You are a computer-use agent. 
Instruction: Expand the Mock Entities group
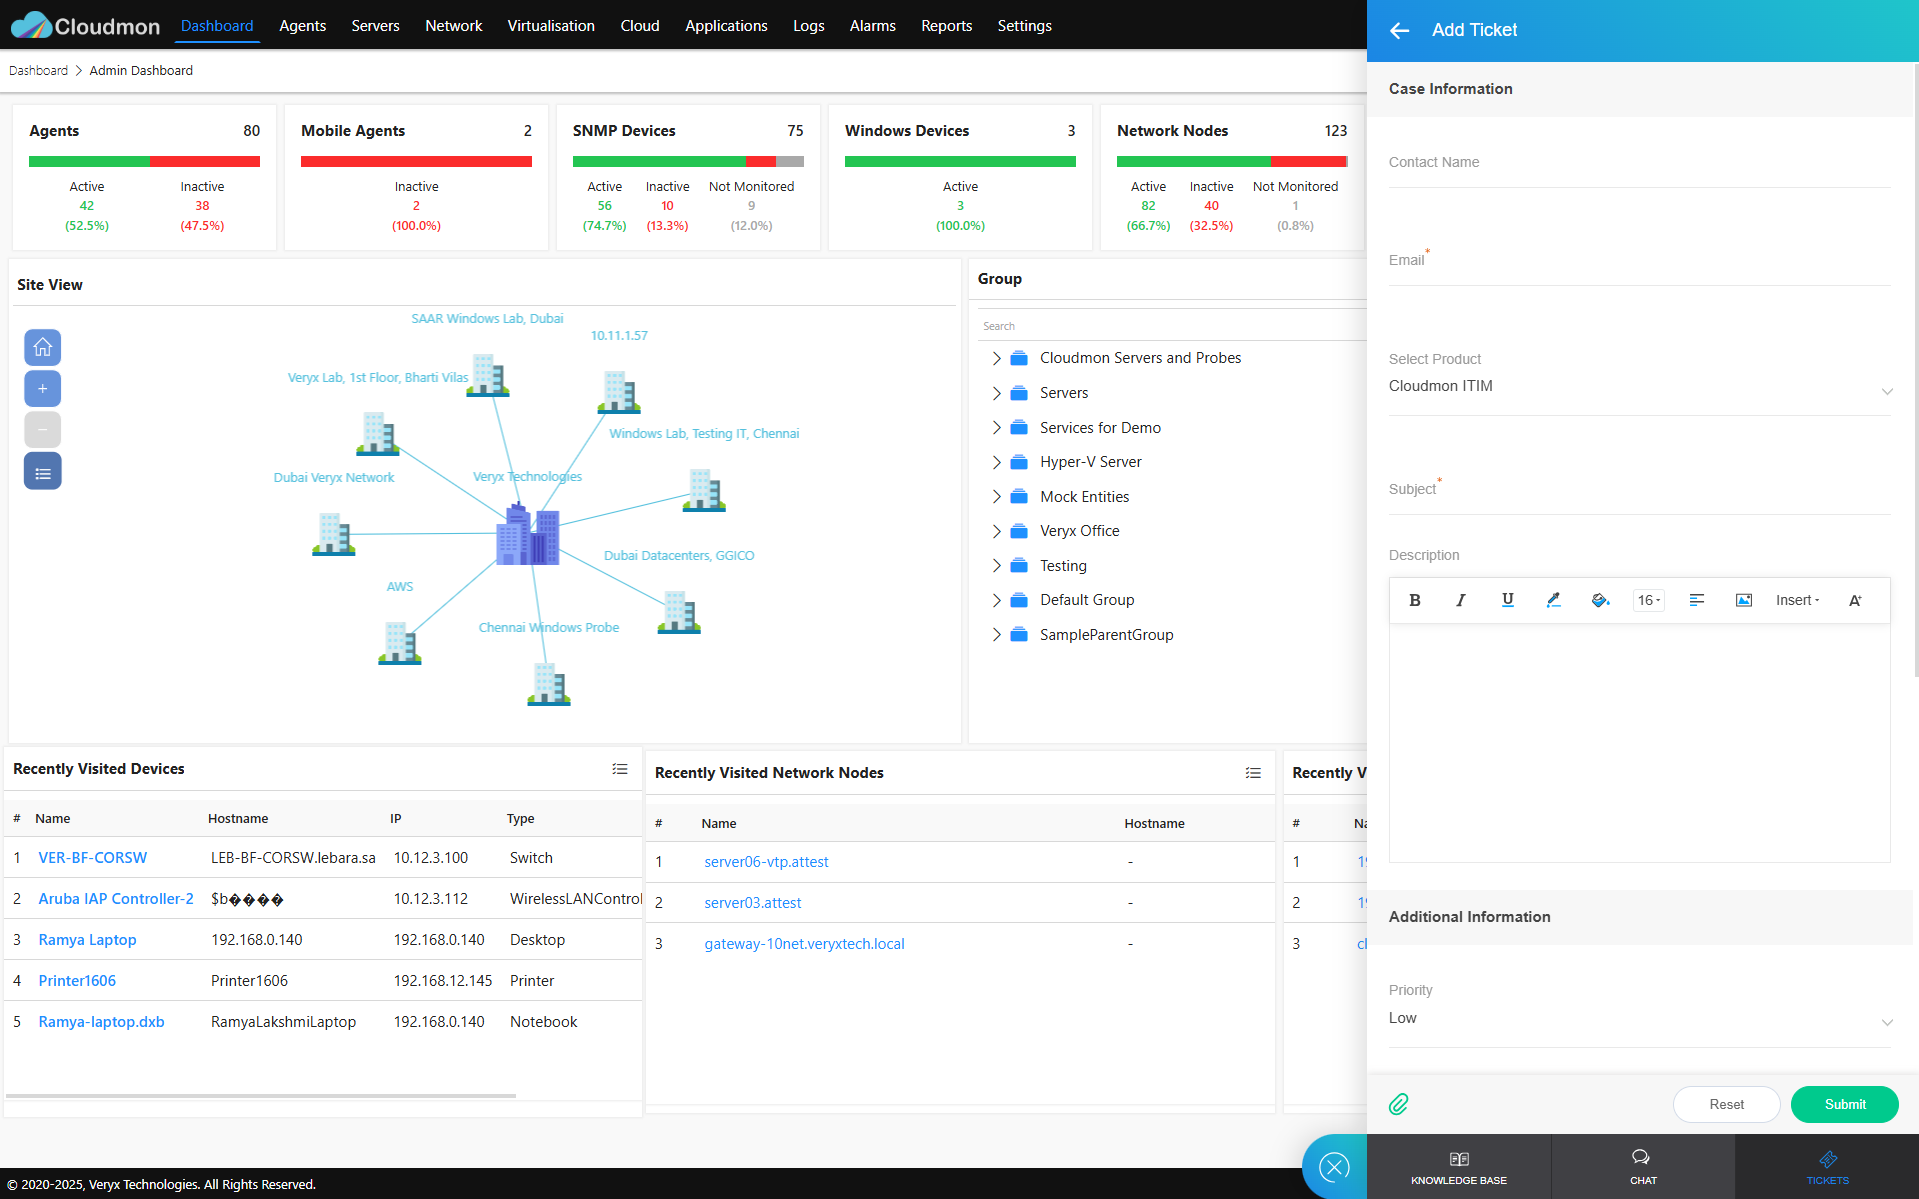click(996, 497)
